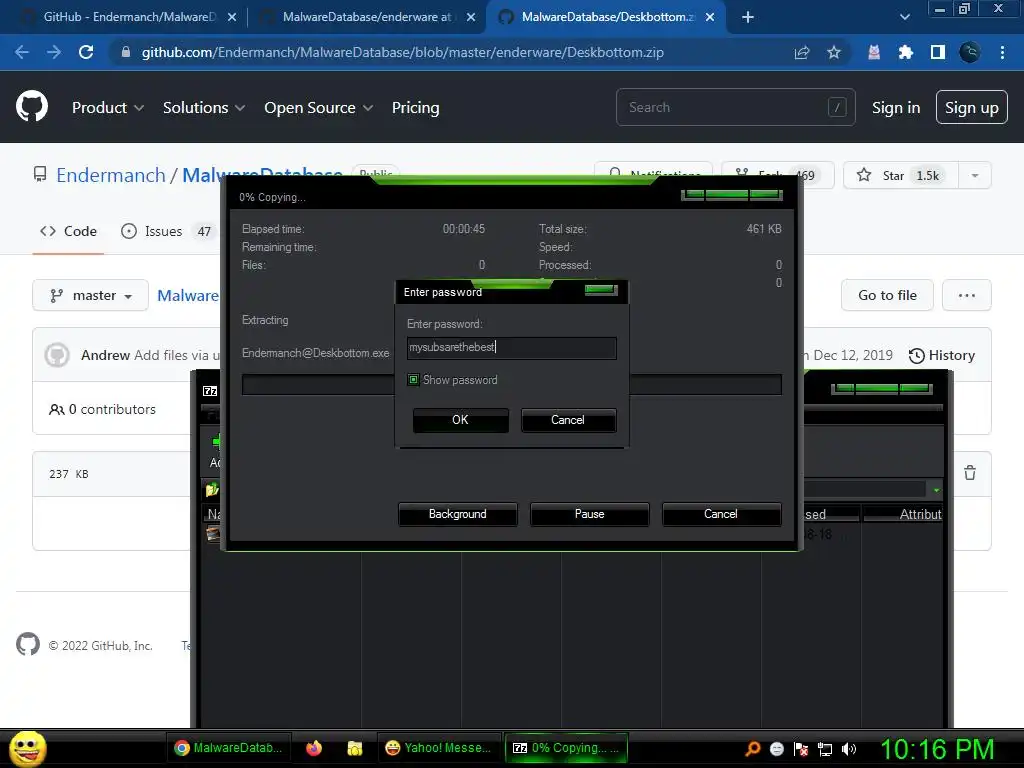
Task: Open the file explorer taskbar icon
Action: [x=355, y=748]
